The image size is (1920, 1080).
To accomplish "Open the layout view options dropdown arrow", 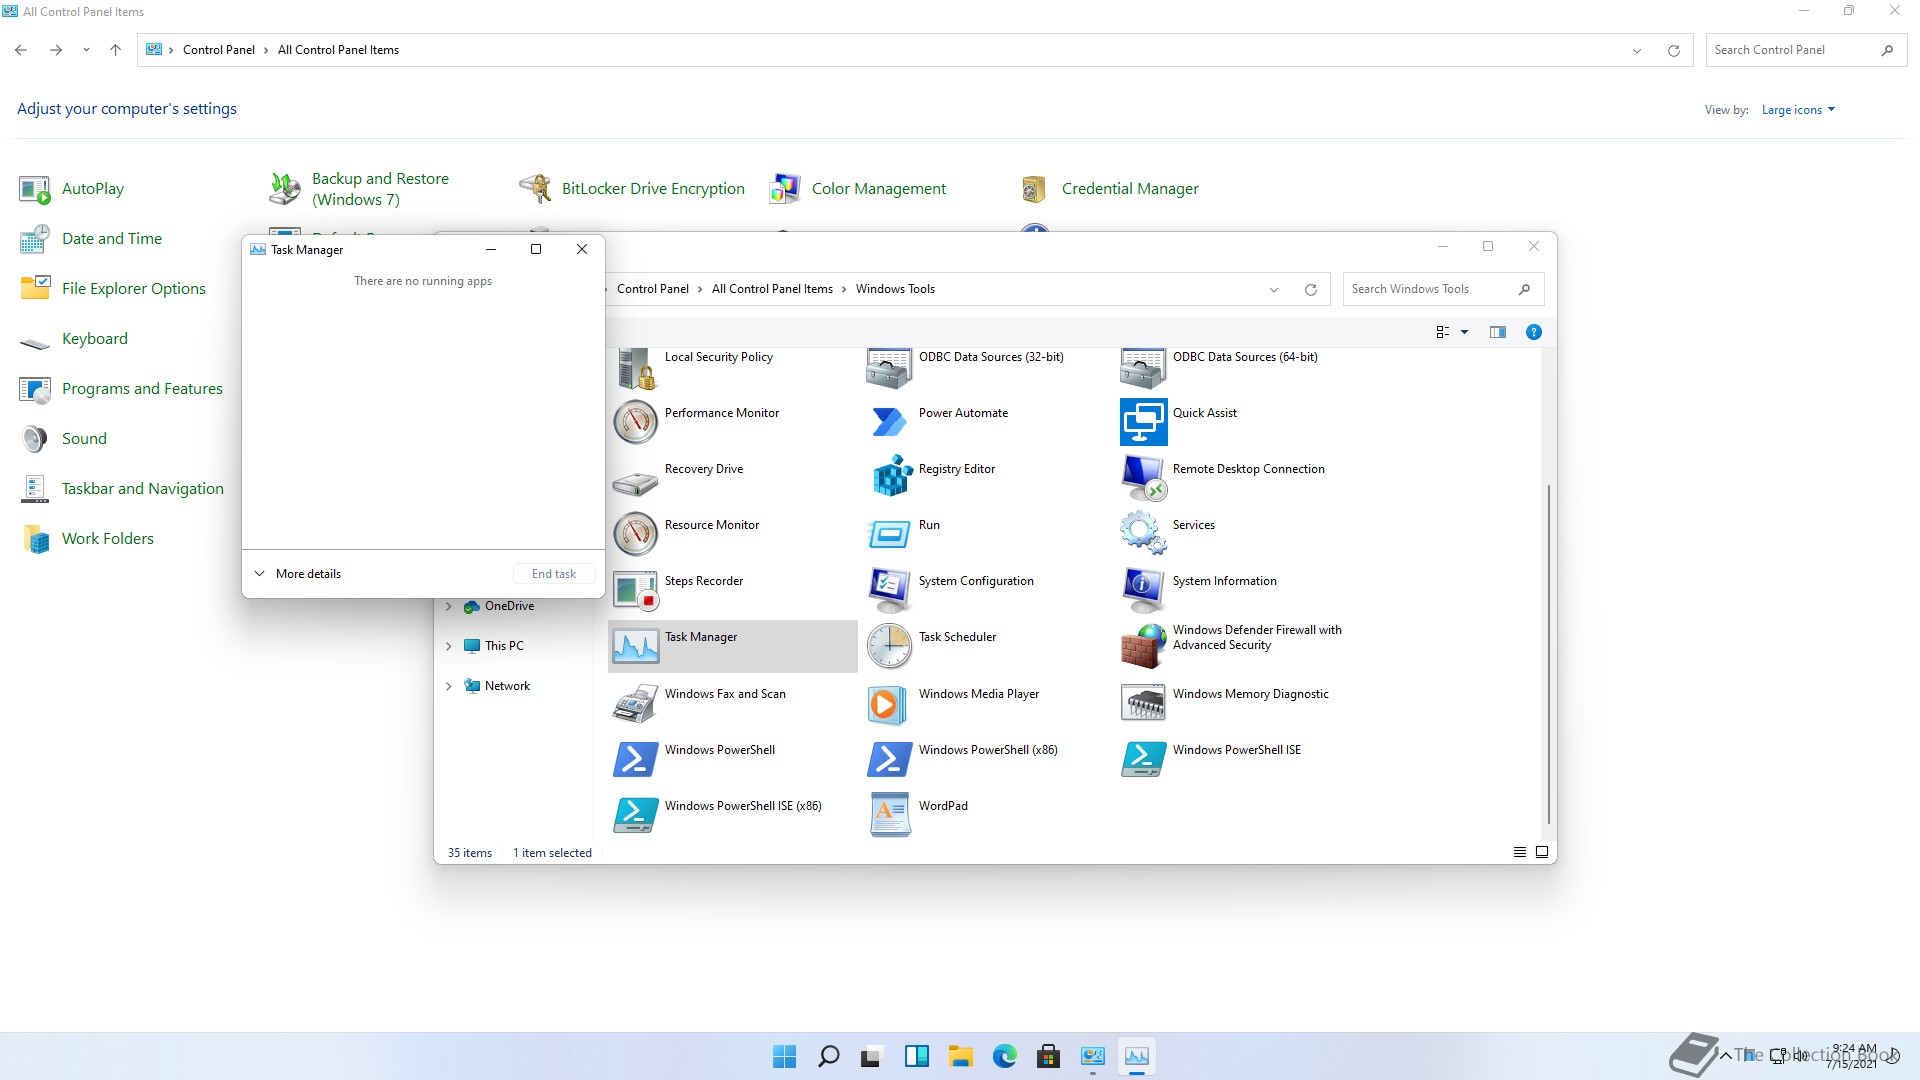I will (1464, 332).
